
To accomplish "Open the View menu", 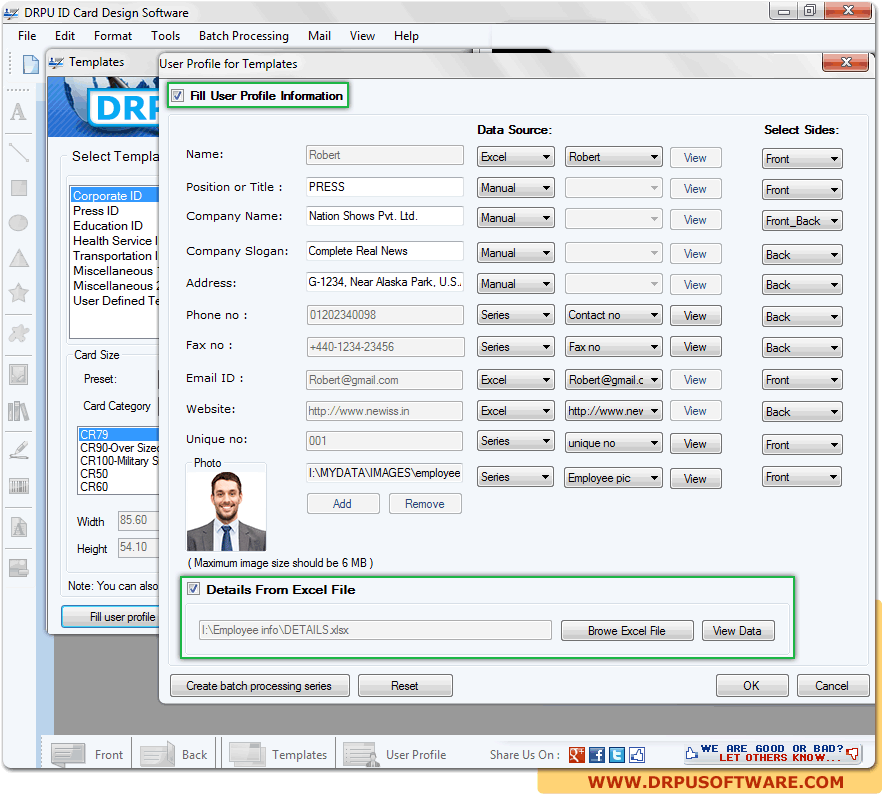I will coord(362,36).
